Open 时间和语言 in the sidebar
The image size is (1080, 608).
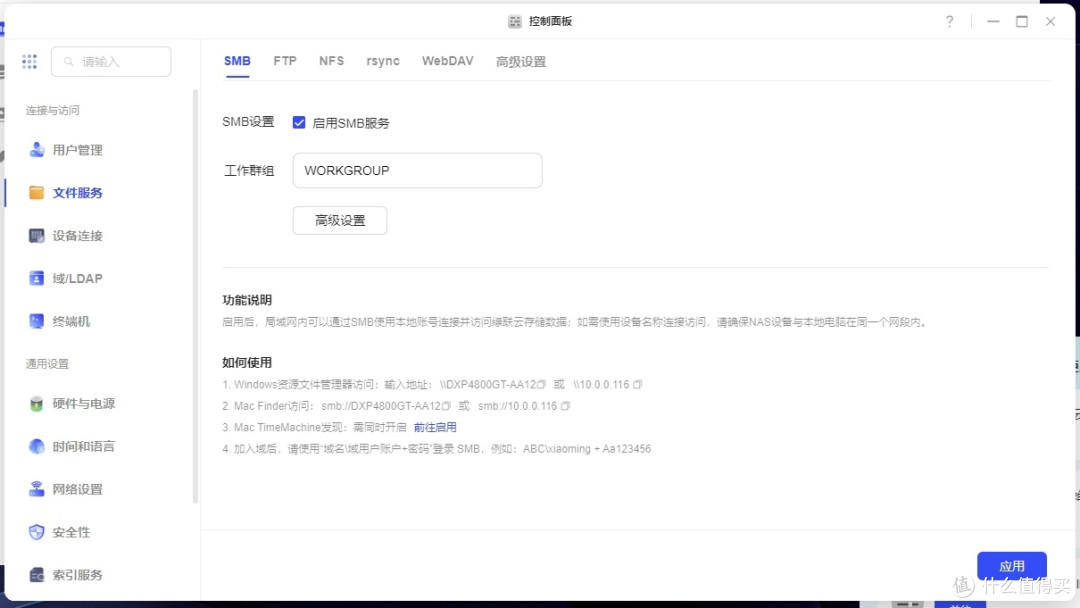(x=83, y=446)
